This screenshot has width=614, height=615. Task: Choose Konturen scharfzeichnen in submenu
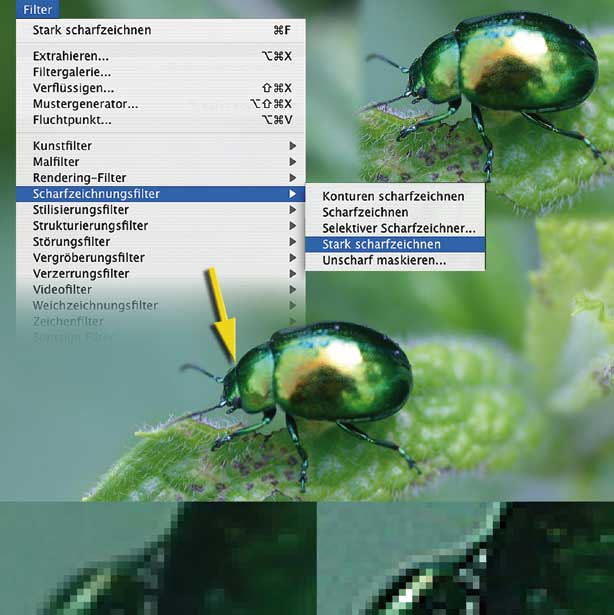coord(395,196)
